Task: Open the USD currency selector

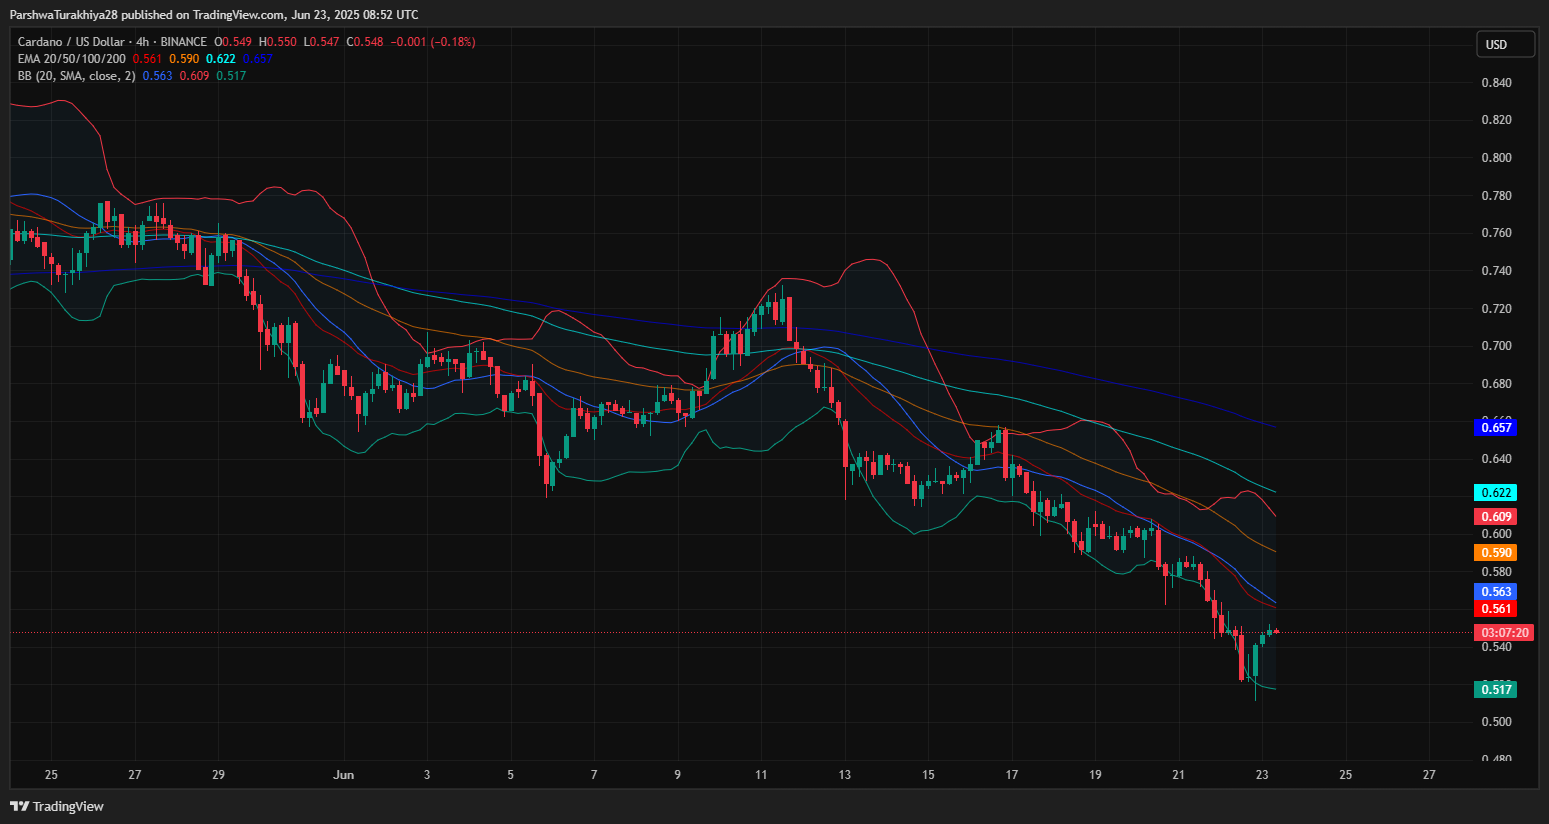Action: click(x=1505, y=45)
